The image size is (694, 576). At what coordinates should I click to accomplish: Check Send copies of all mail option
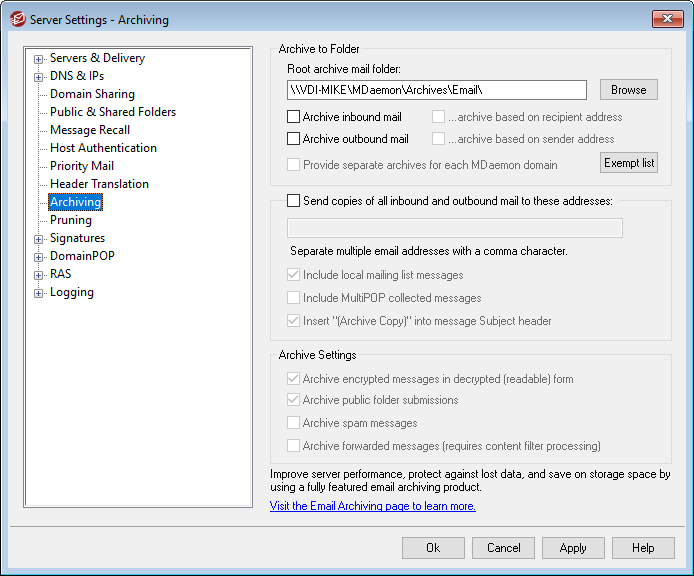click(294, 201)
